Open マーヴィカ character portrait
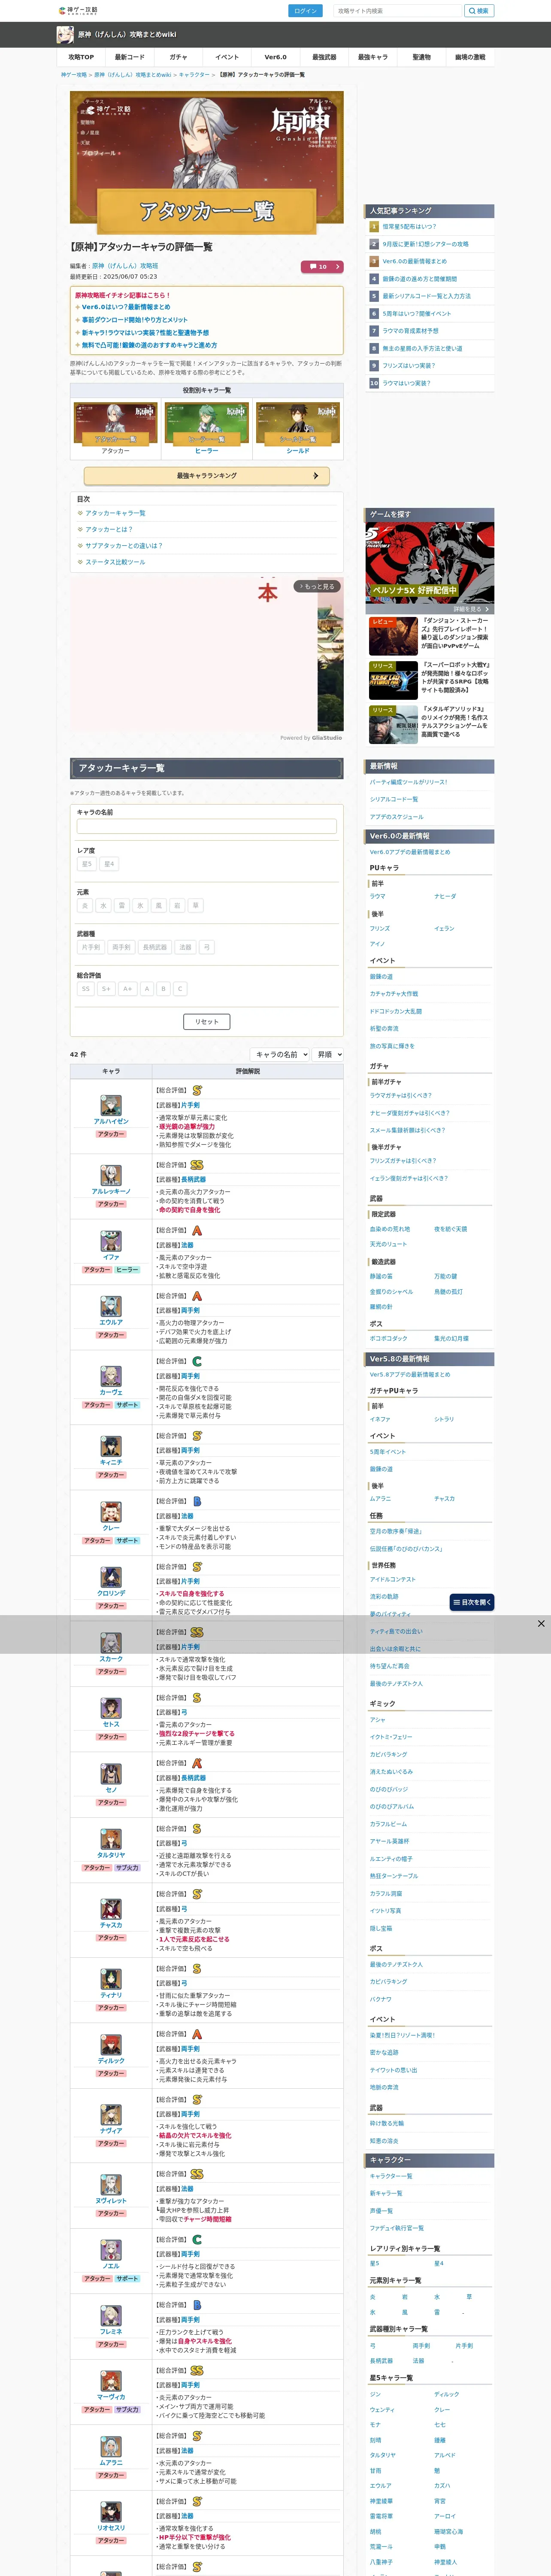This screenshot has height=2576, width=551. pyautogui.click(x=111, y=2382)
